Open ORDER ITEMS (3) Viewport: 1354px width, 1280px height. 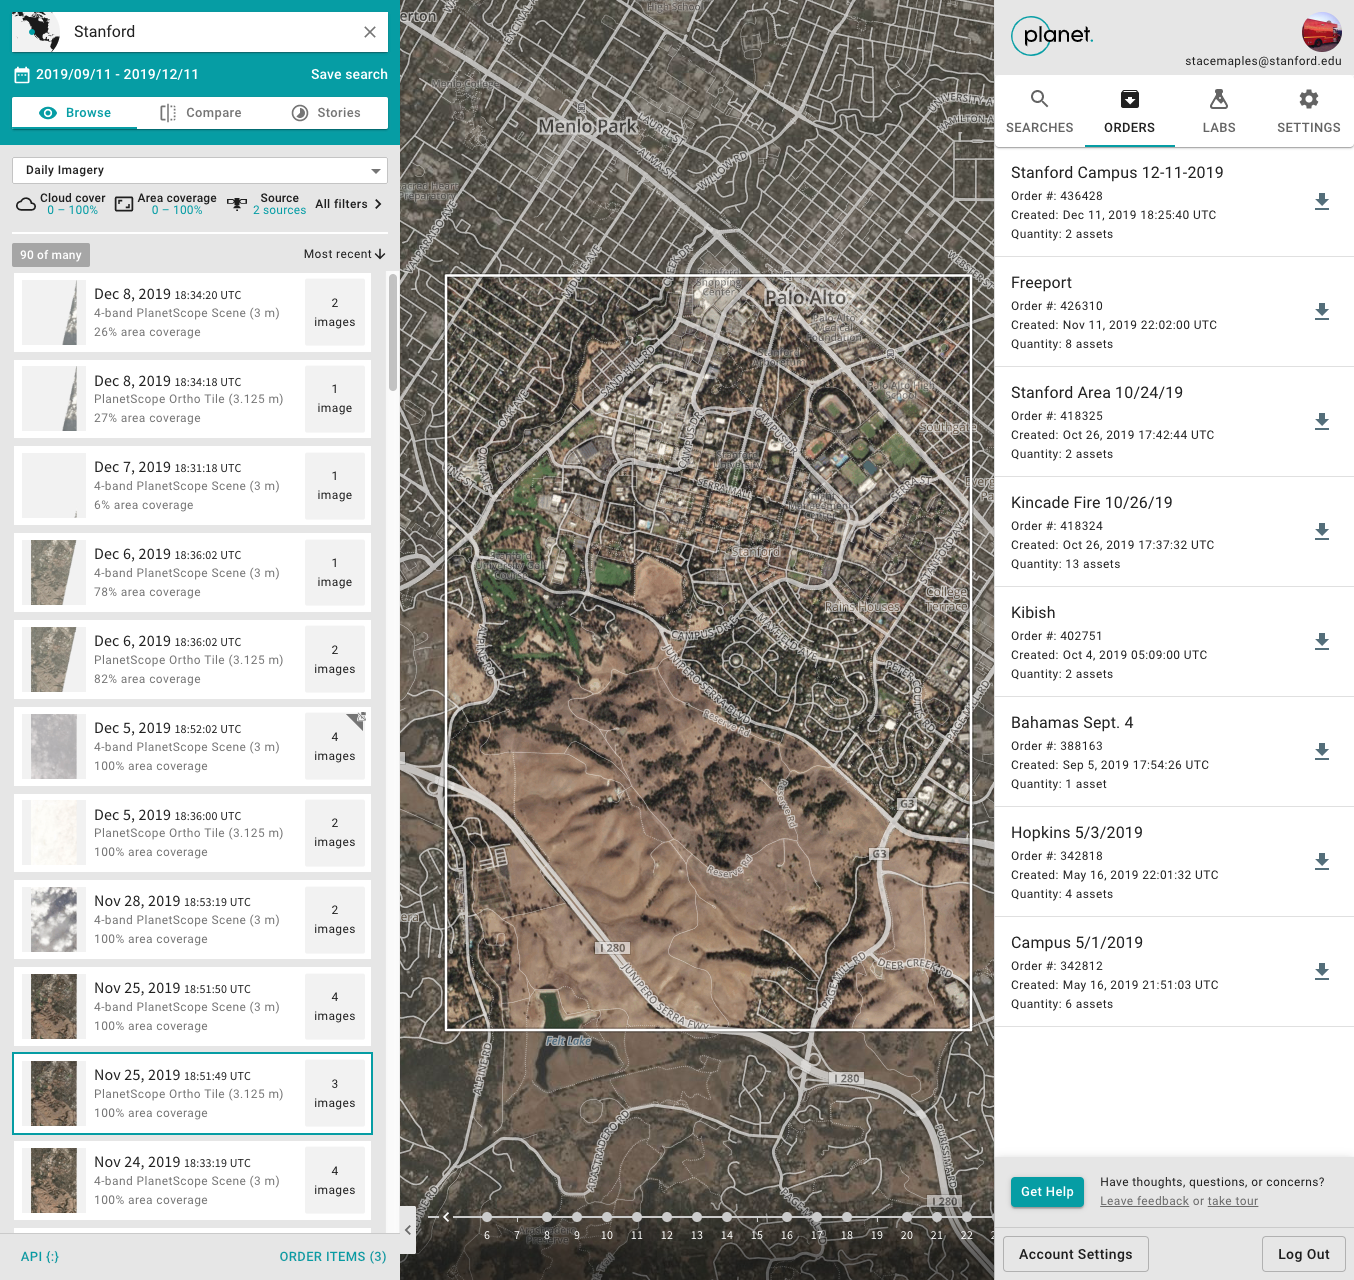[x=333, y=1257]
